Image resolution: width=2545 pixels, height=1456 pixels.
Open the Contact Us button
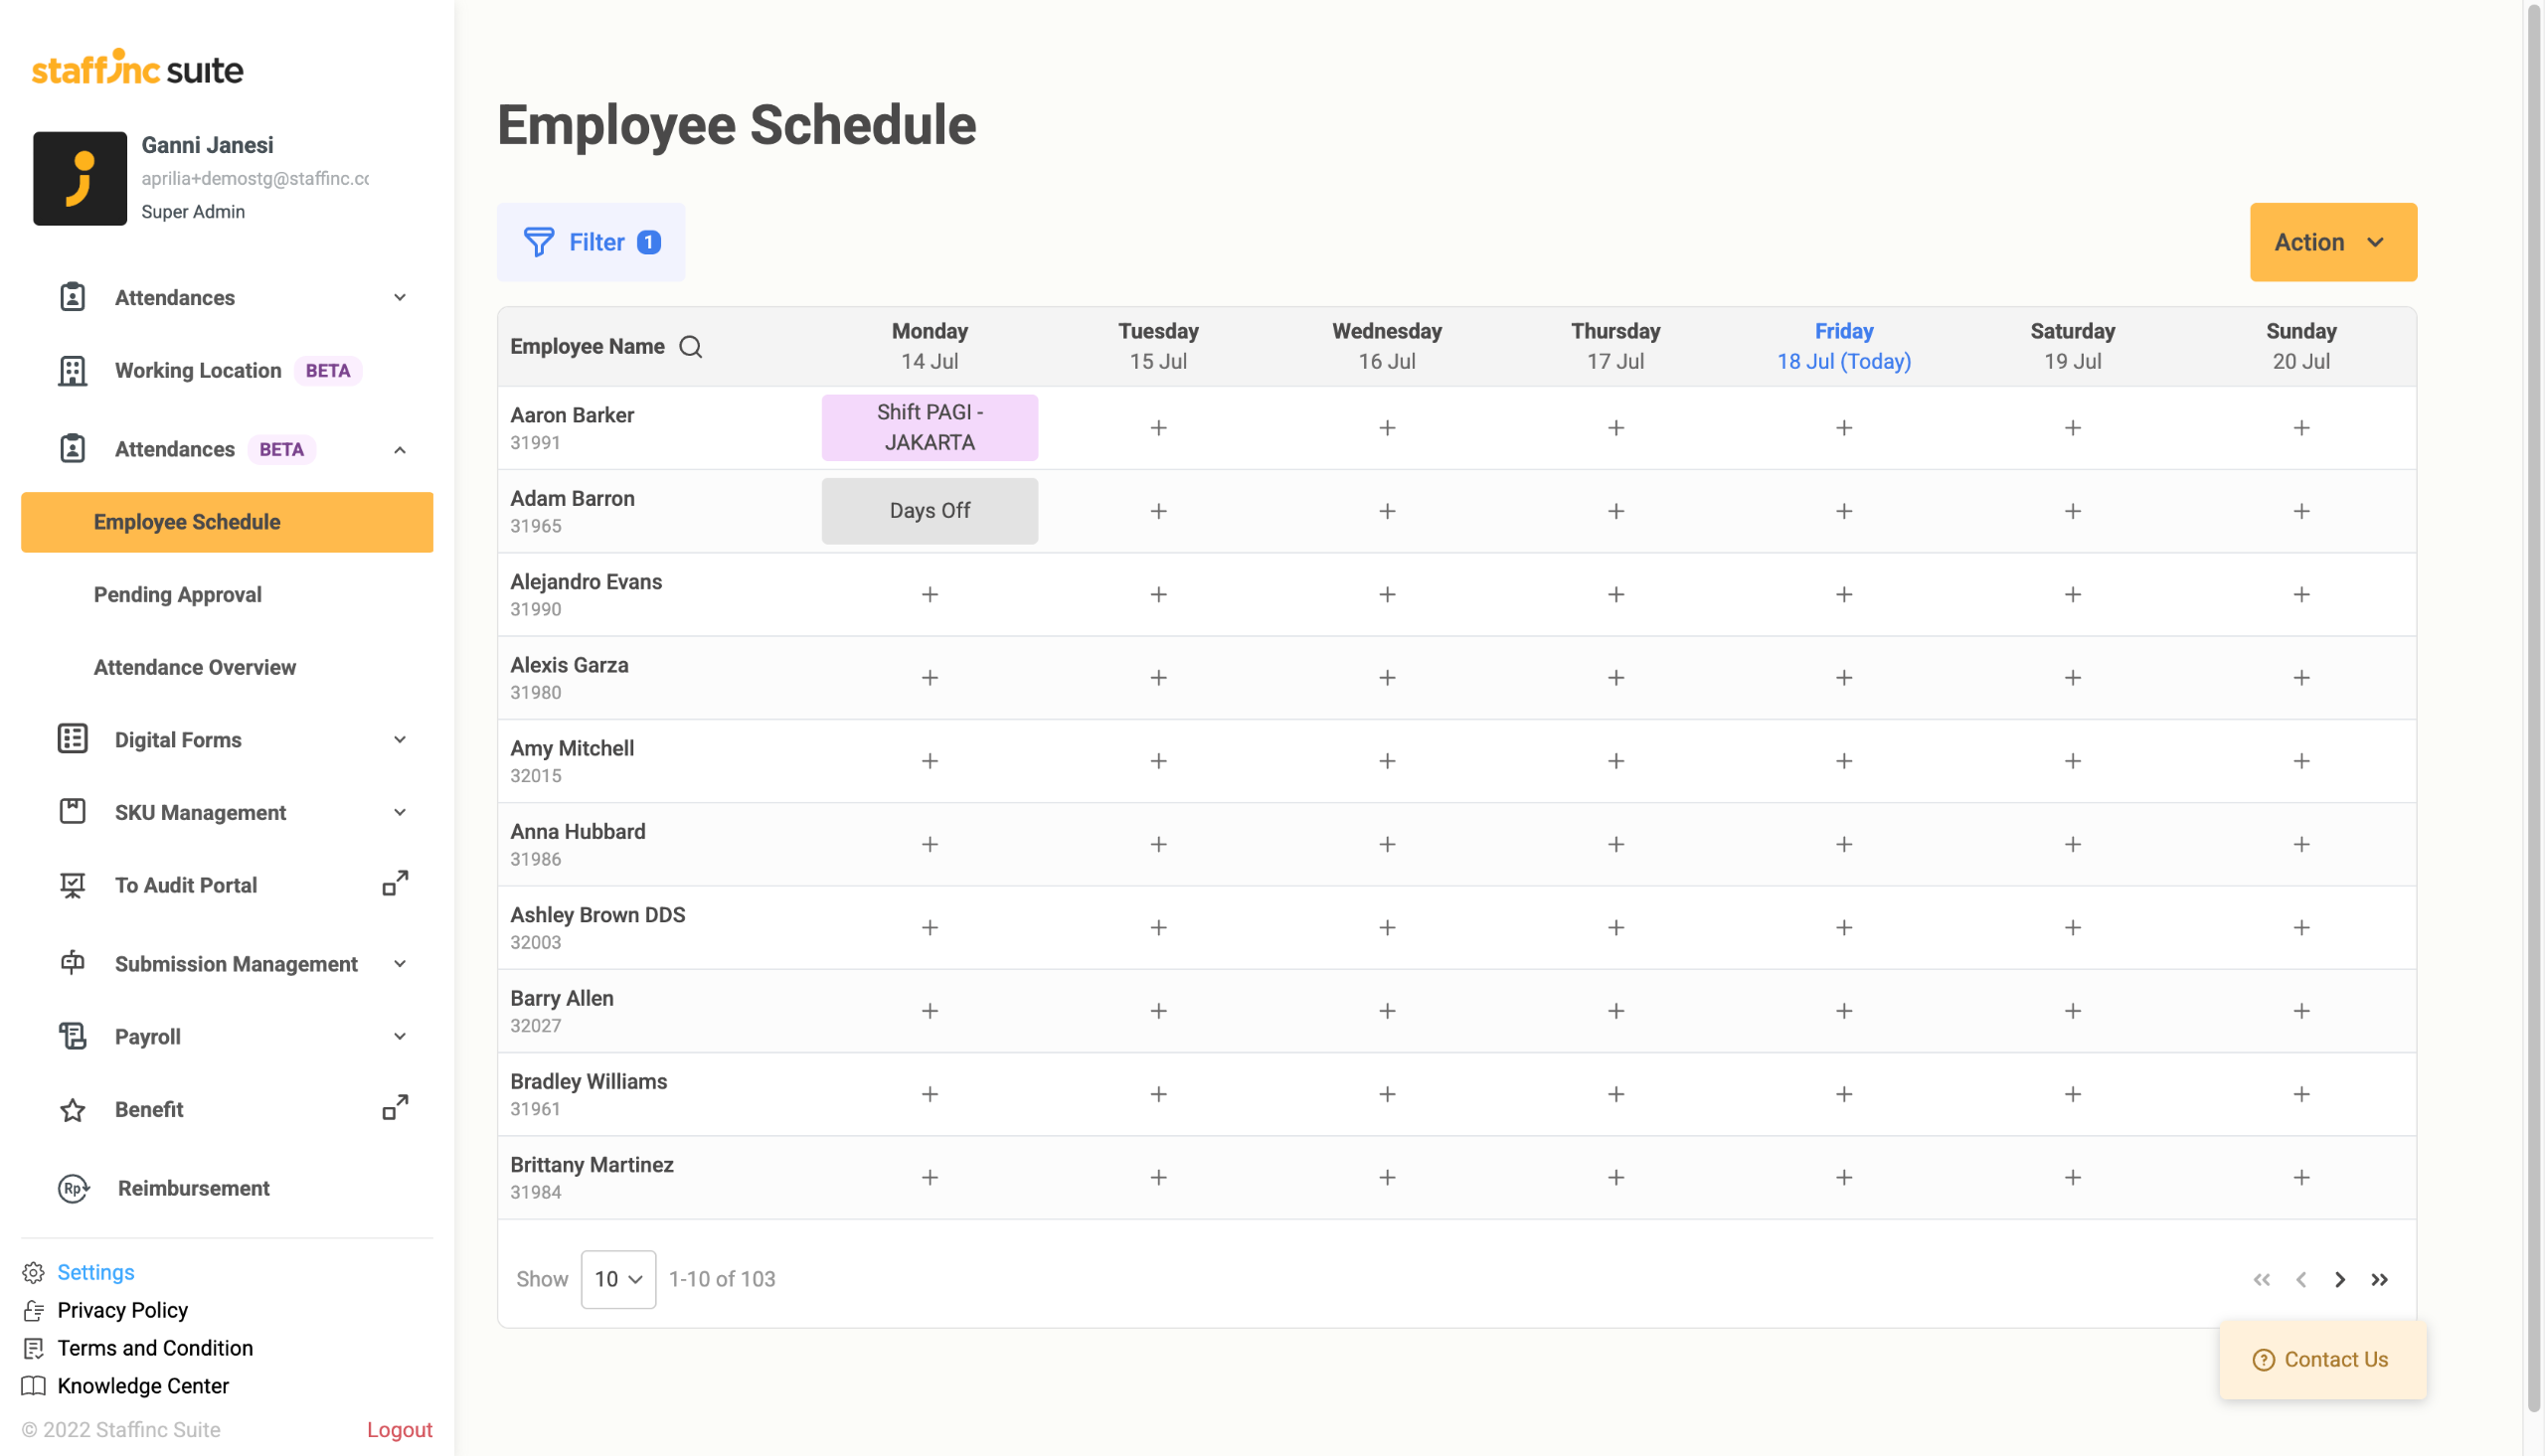[x=2321, y=1359]
